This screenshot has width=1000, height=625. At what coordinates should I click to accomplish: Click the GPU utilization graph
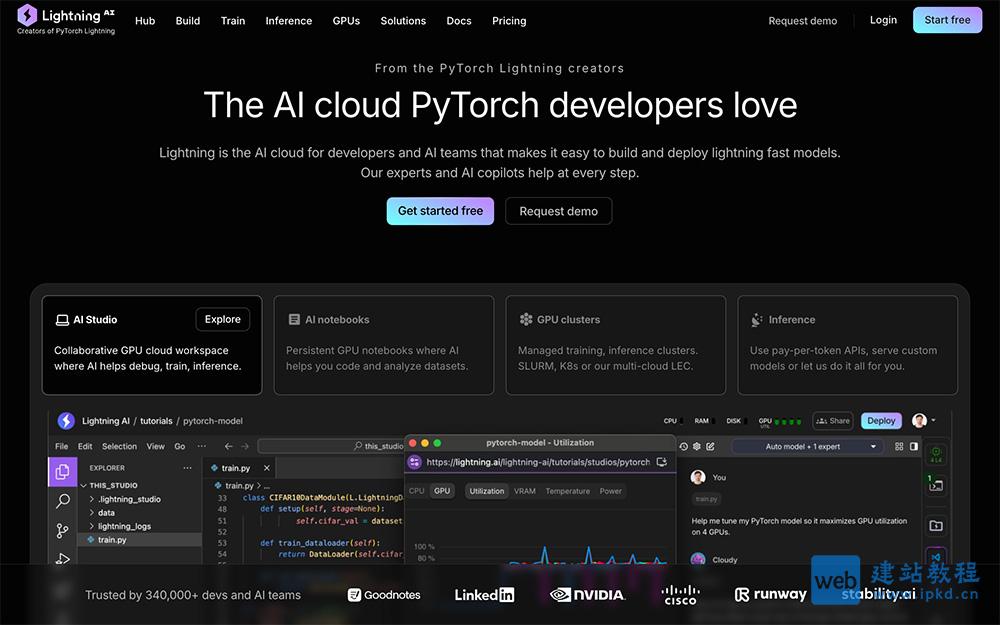(540, 550)
